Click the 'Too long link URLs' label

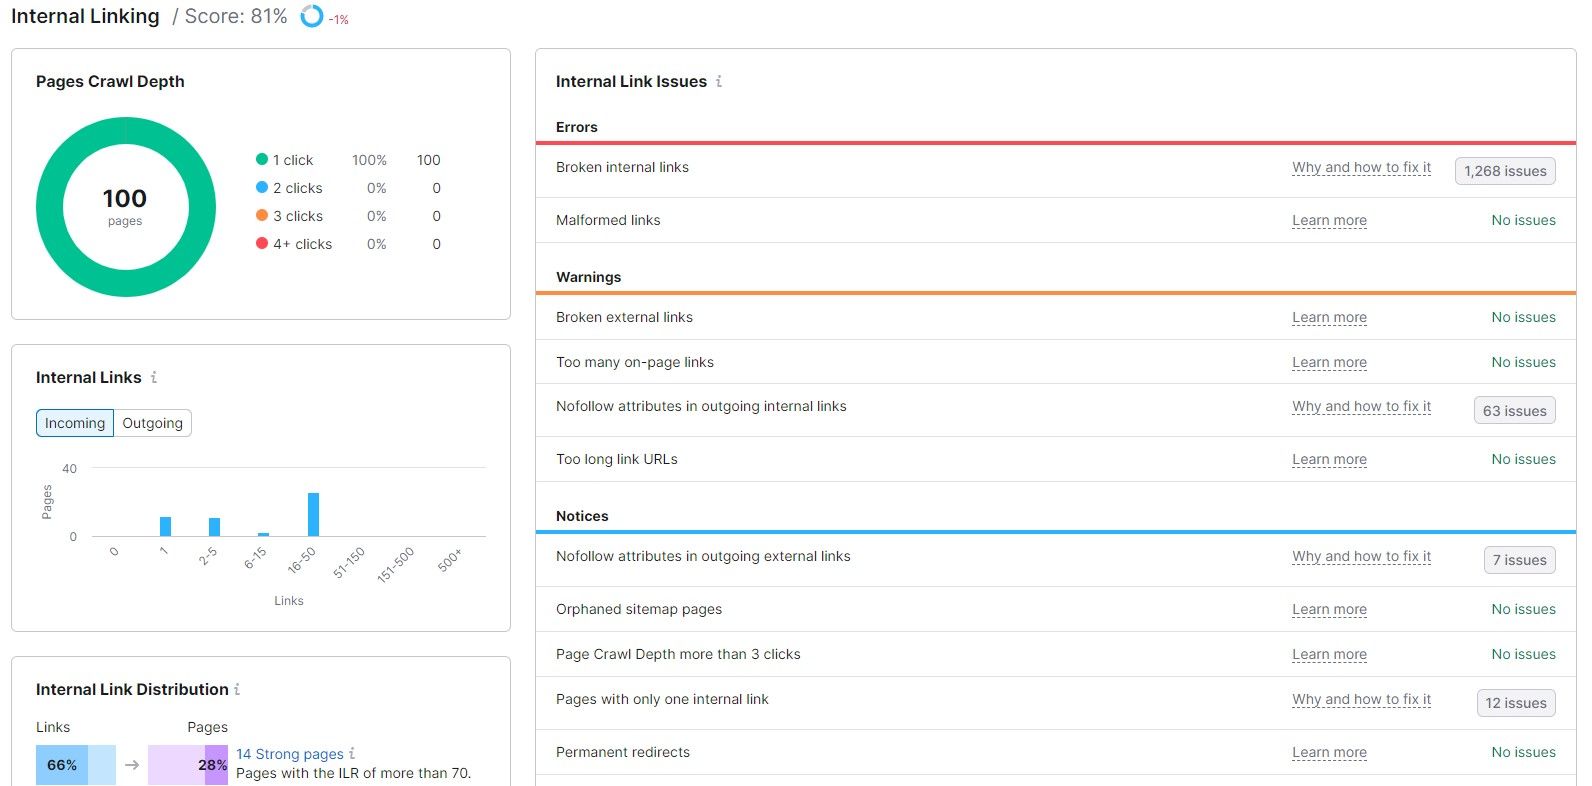(x=617, y=459)
